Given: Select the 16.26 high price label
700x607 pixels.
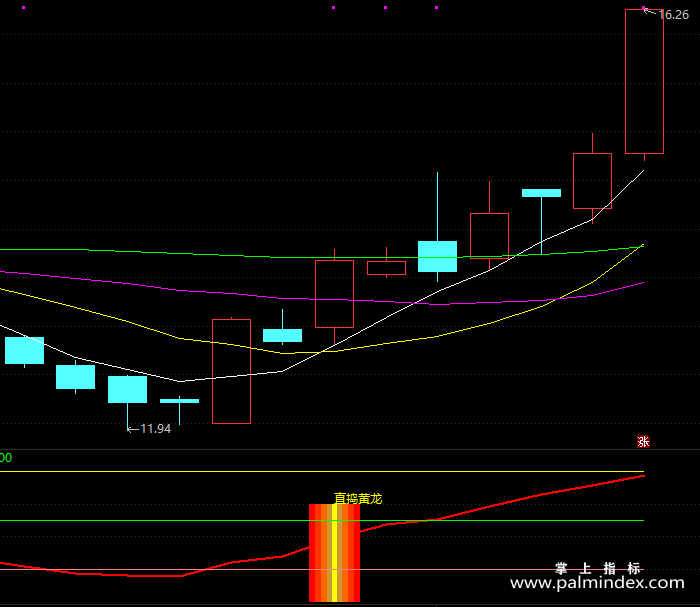Looking at the screenshot, I should (x=674, y=15).
